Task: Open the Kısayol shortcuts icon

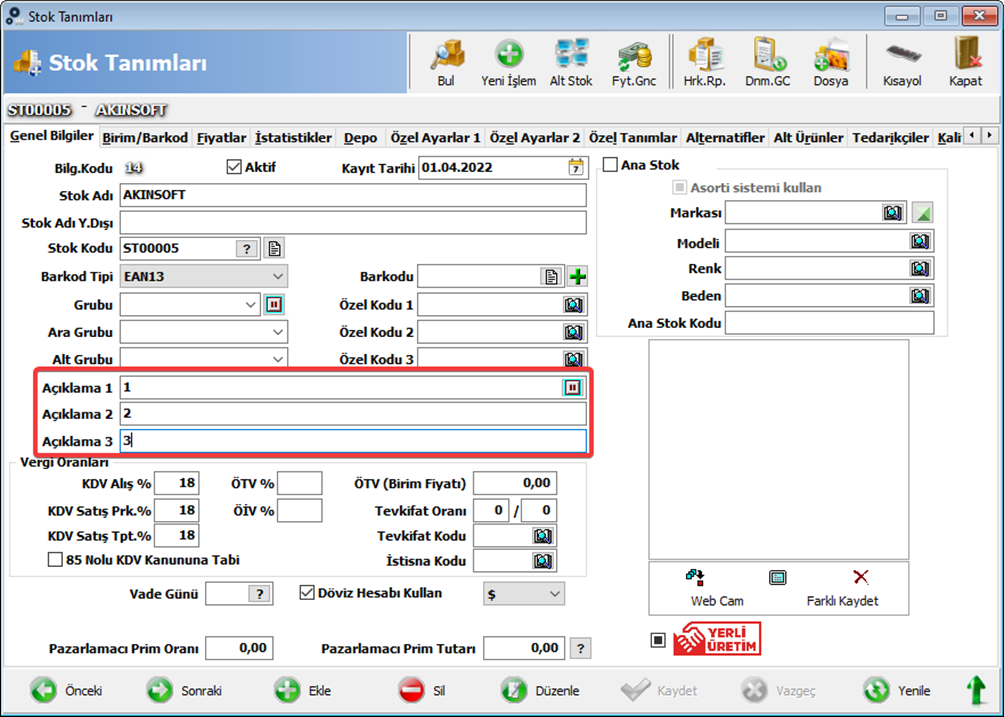Action: click(902, 63)
